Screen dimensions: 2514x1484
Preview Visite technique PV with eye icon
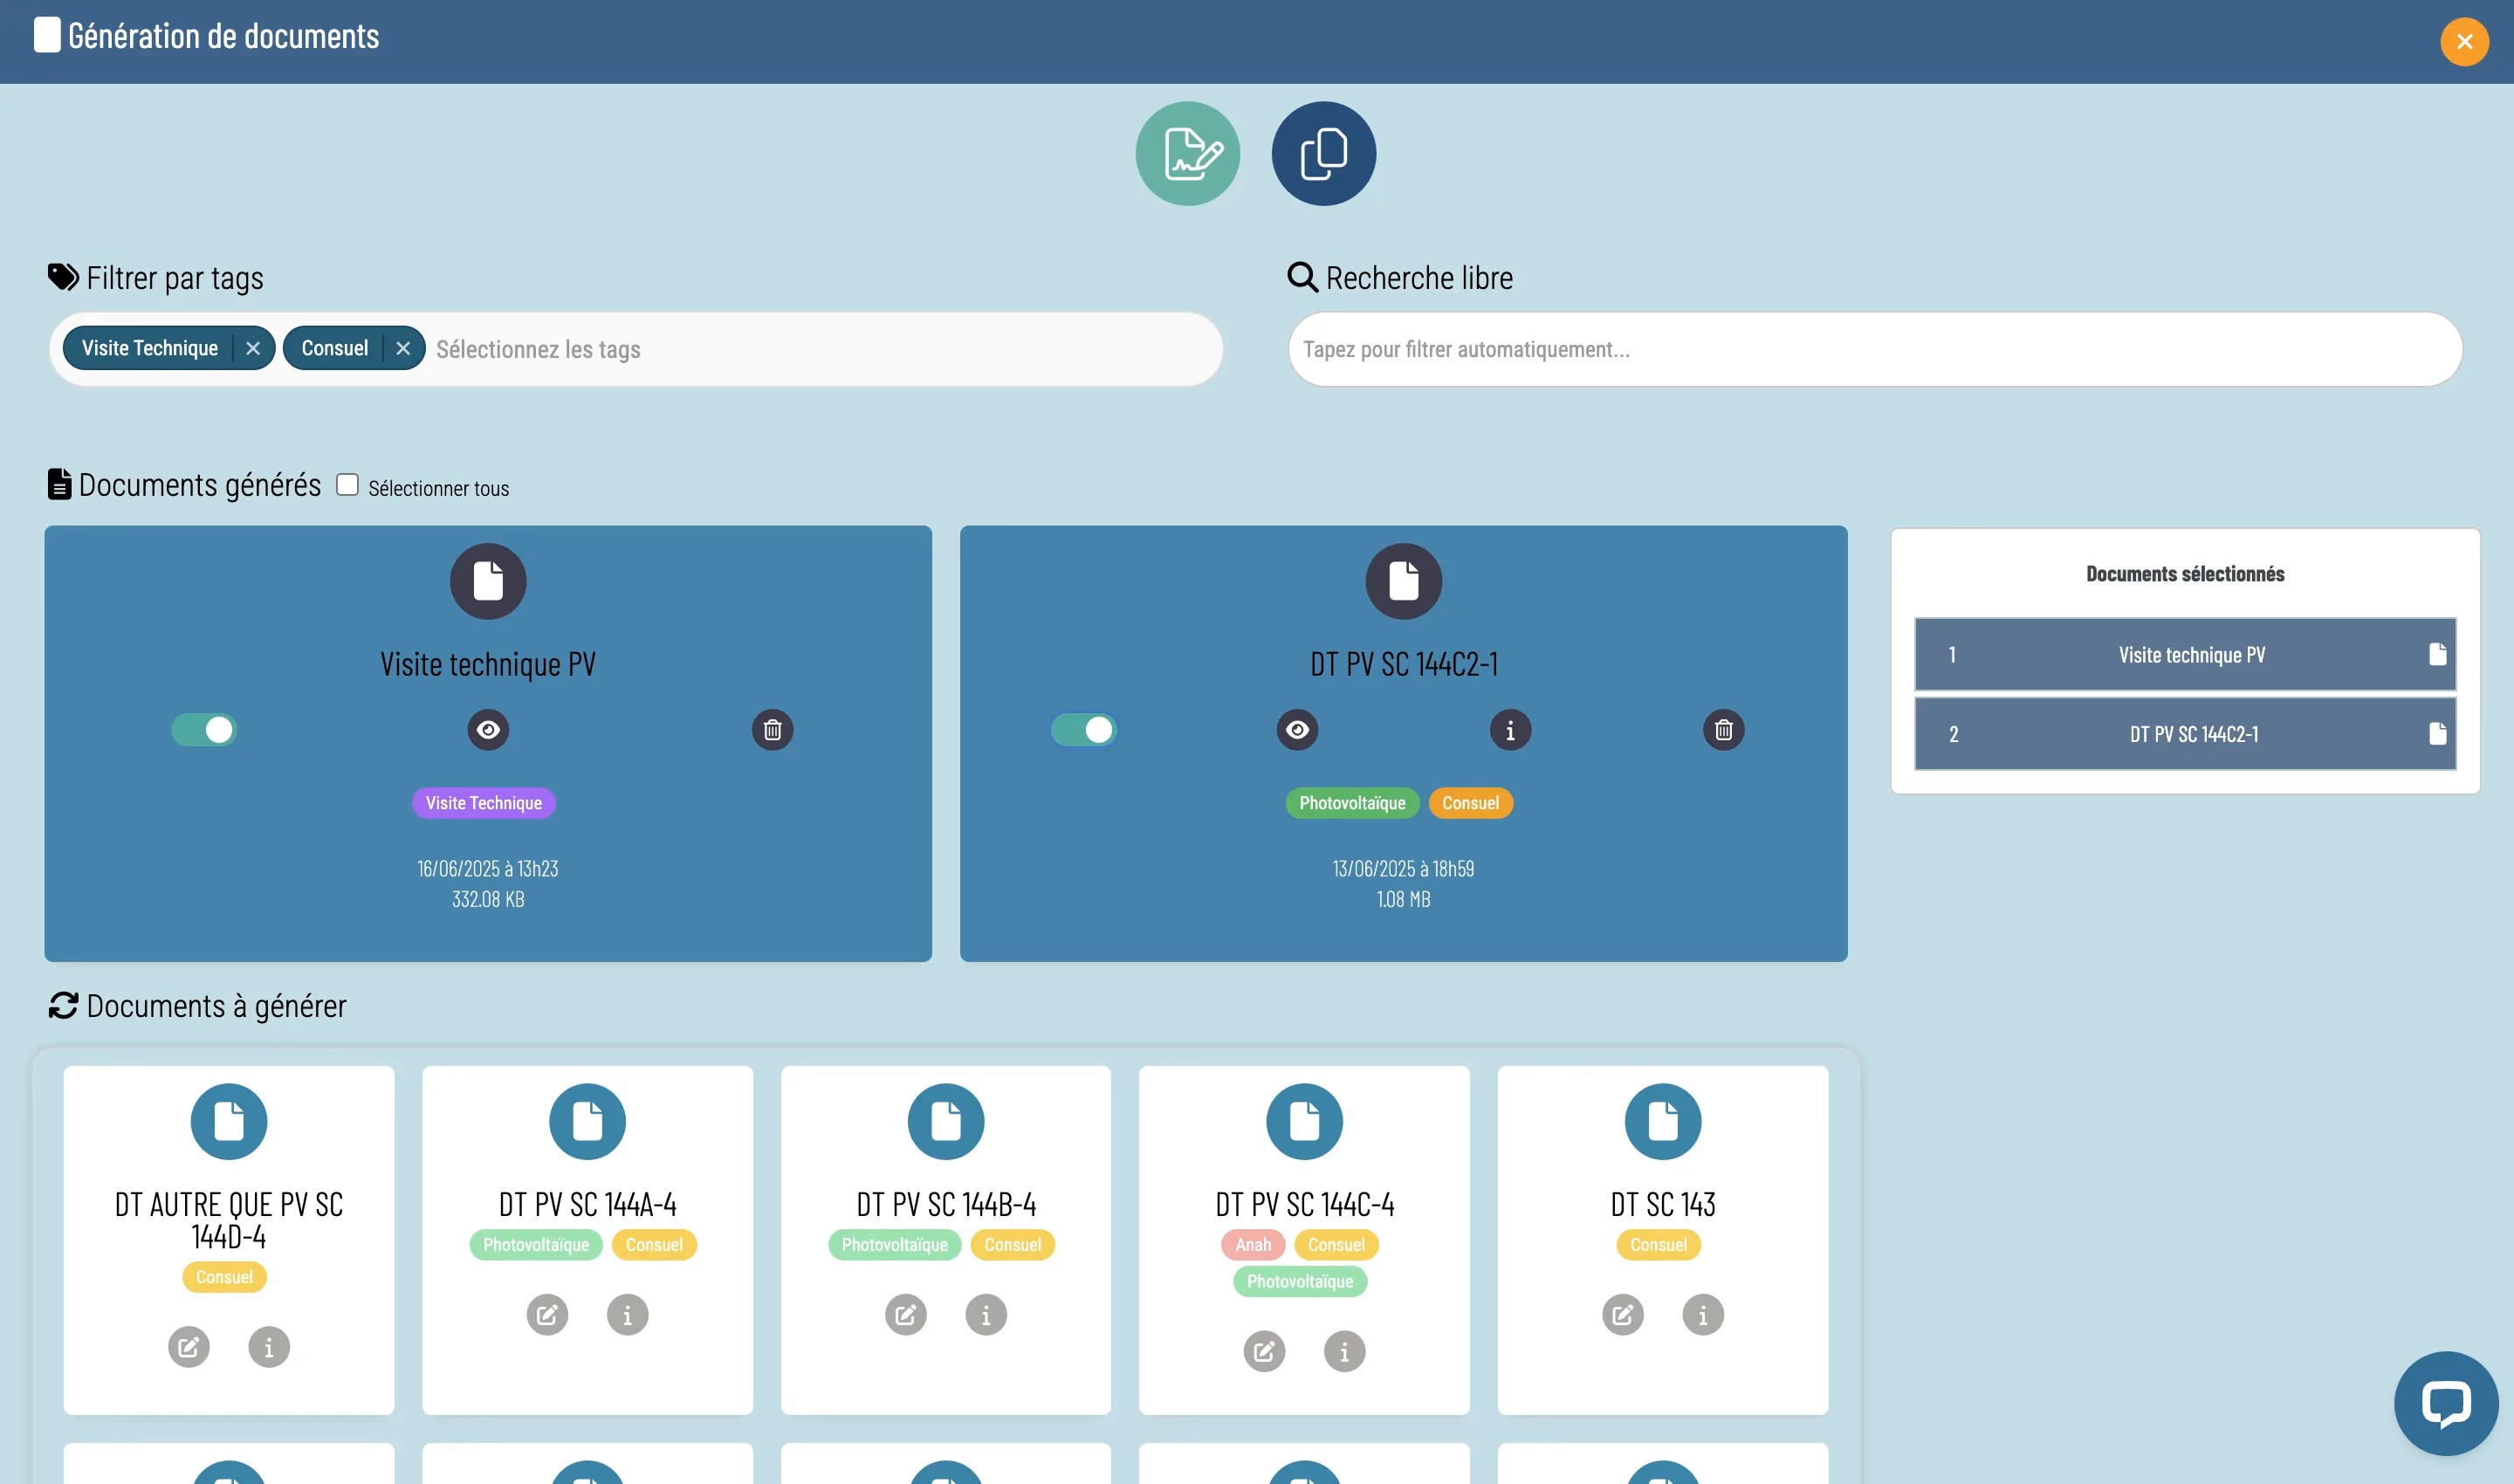[488, 730]
